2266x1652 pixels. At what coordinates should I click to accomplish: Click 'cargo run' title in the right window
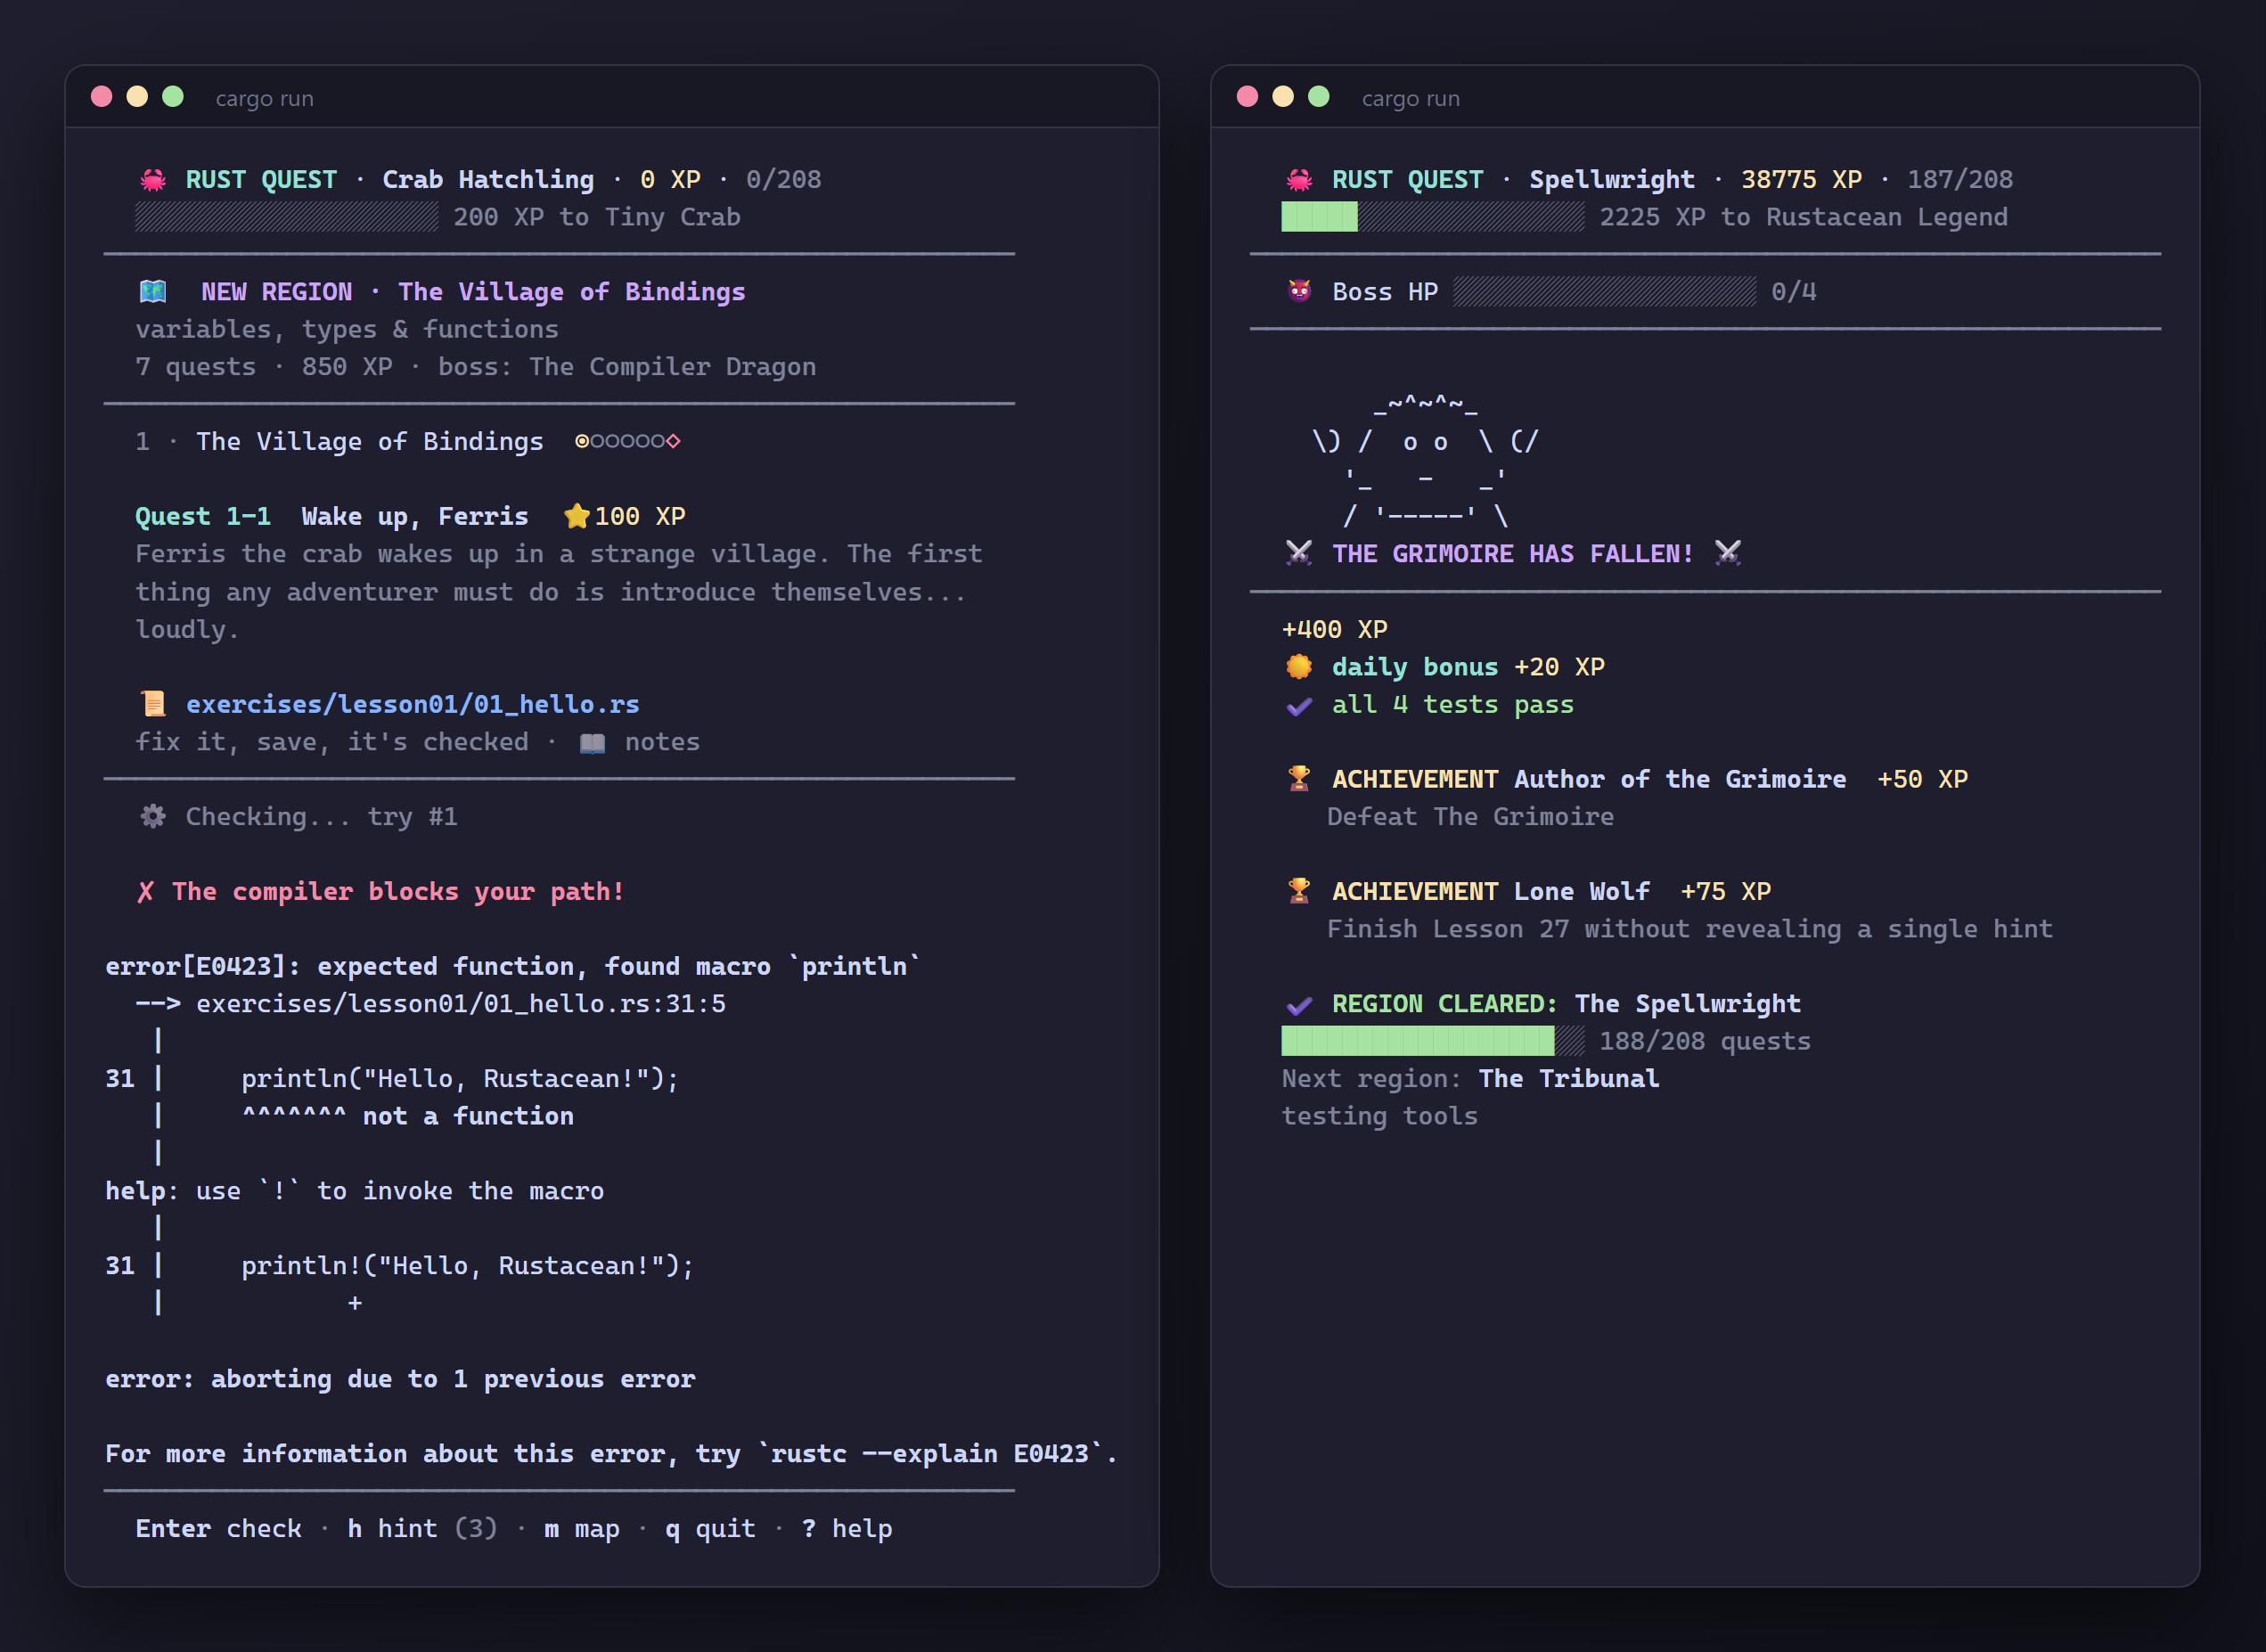pos(1411,98)
